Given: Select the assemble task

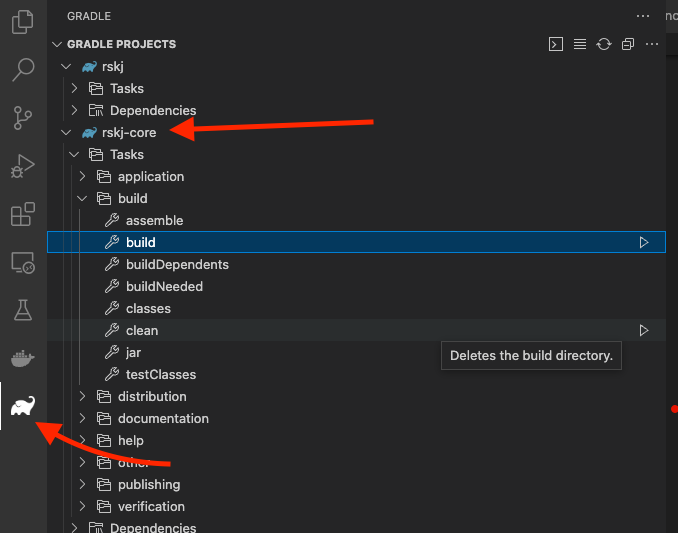Looking at the screenshot, I should point(154,220).
